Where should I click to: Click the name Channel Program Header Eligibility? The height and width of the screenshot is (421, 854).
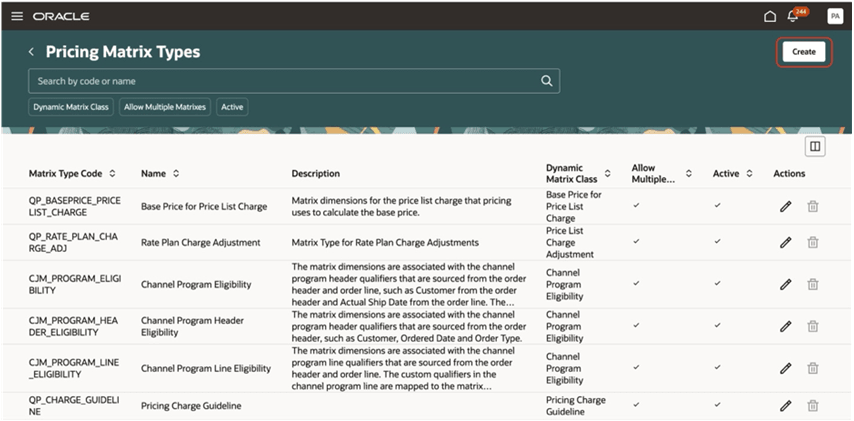point(192,326)
